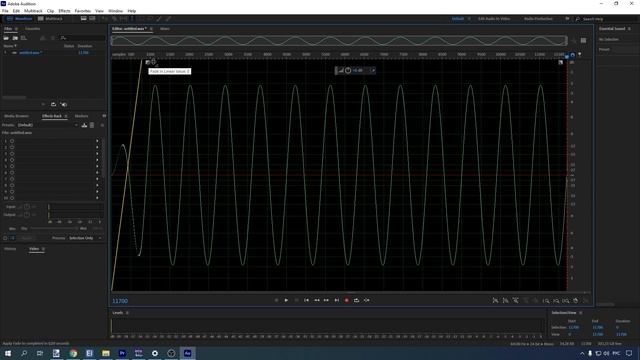Image resolution: width=640 pixels, height=360 pixels.
Task: Click the Fade In handle icon
Action: 148,62
